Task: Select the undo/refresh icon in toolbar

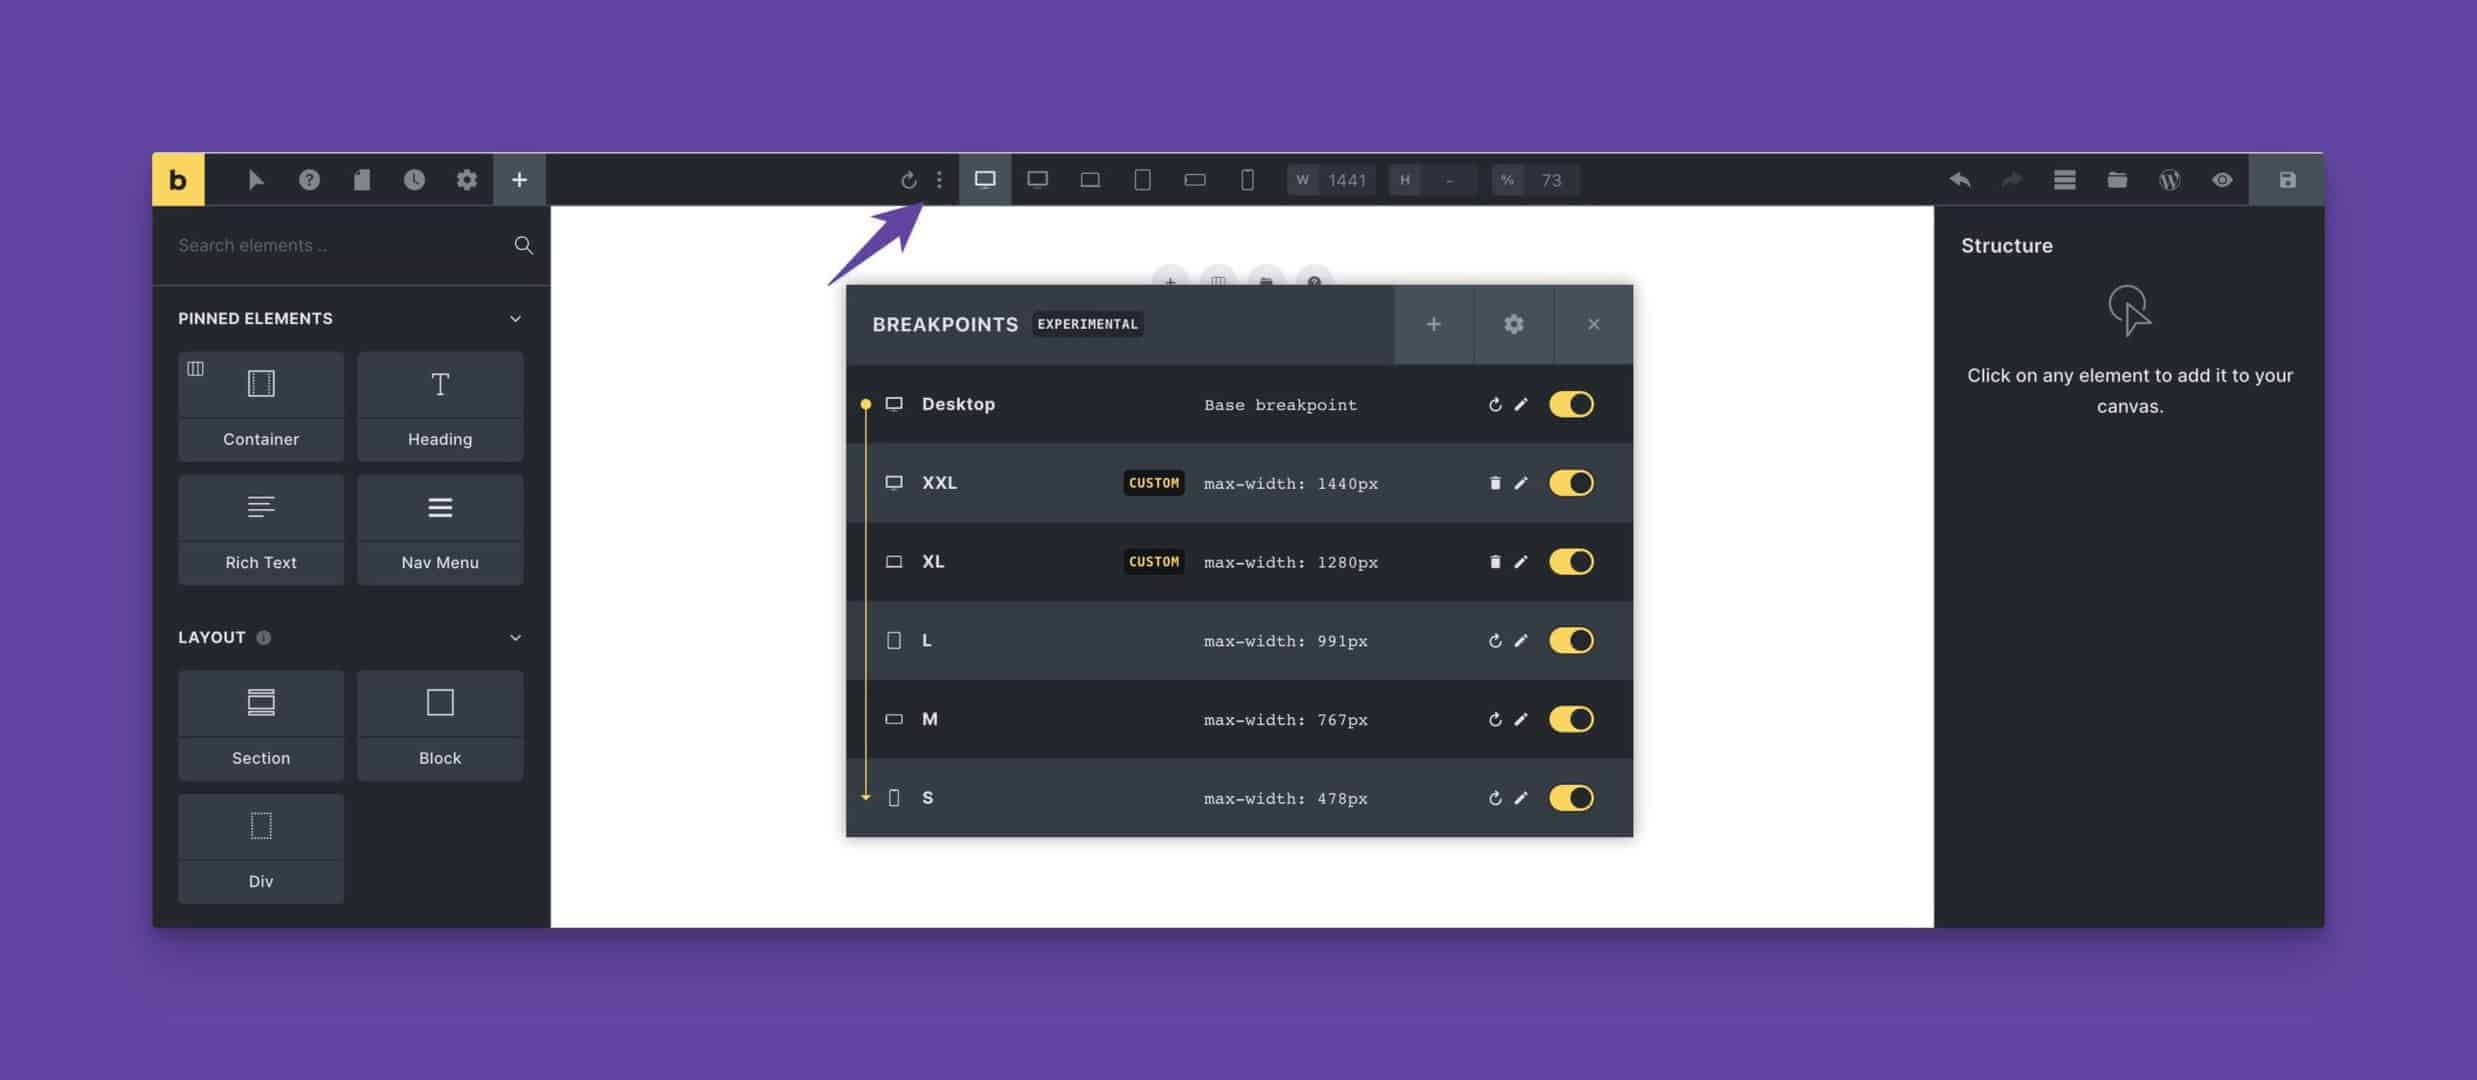Action: click(907, 178)
